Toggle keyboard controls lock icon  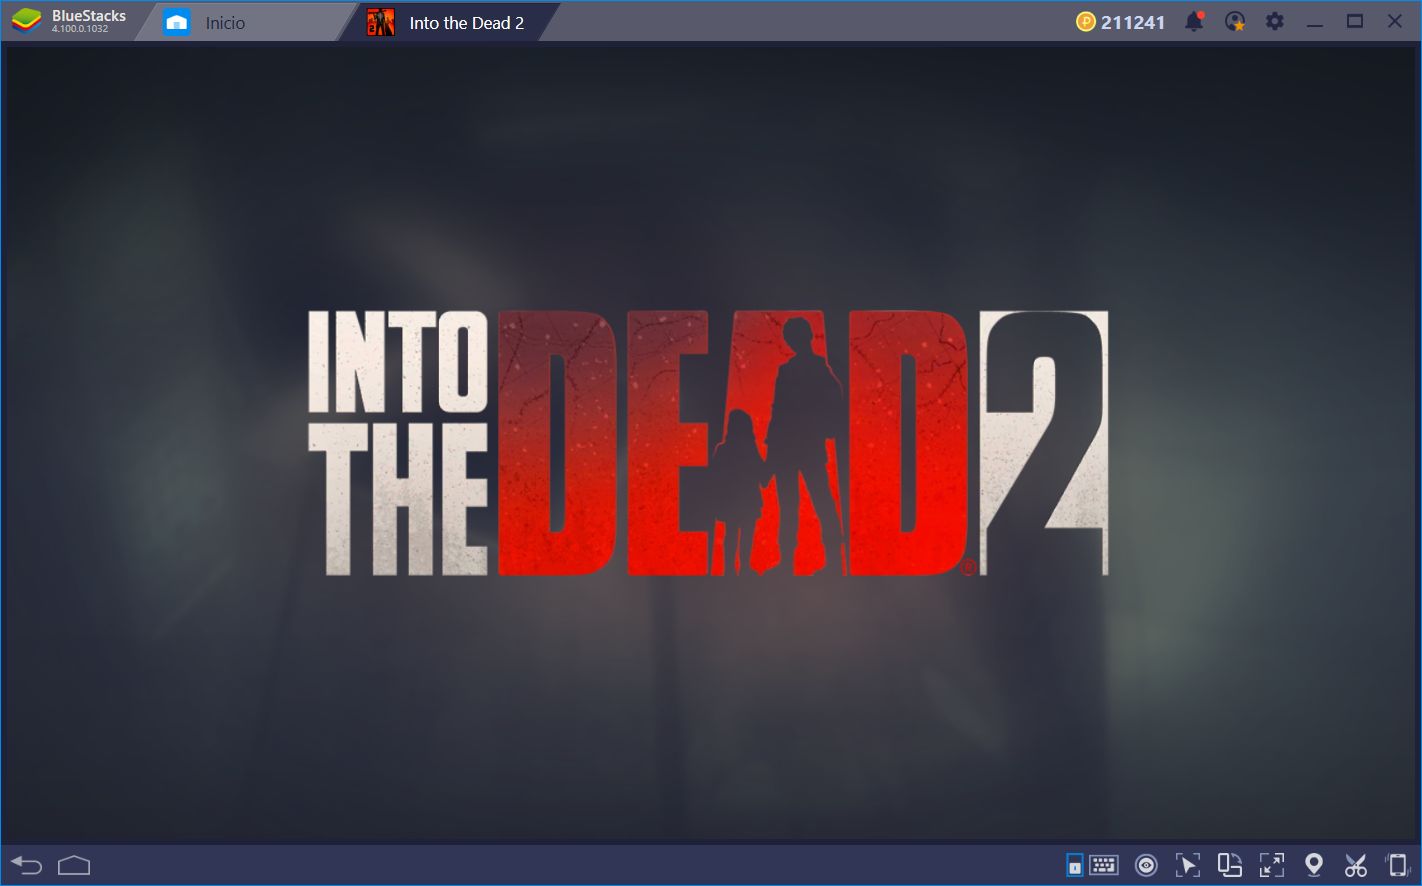pyautogui.click(x=1074, y=865)
